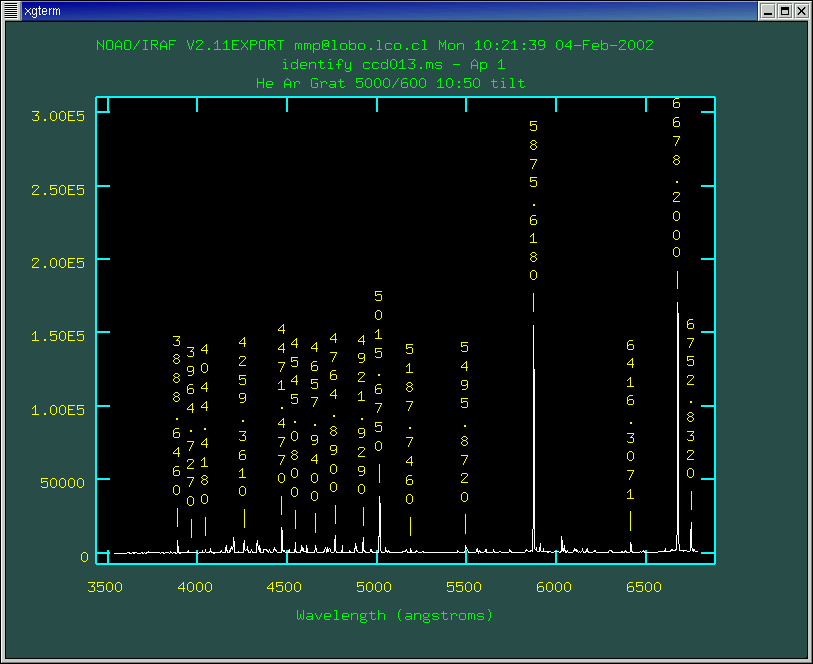Click the 2.50E5 y-axis value

pos(58,190)
